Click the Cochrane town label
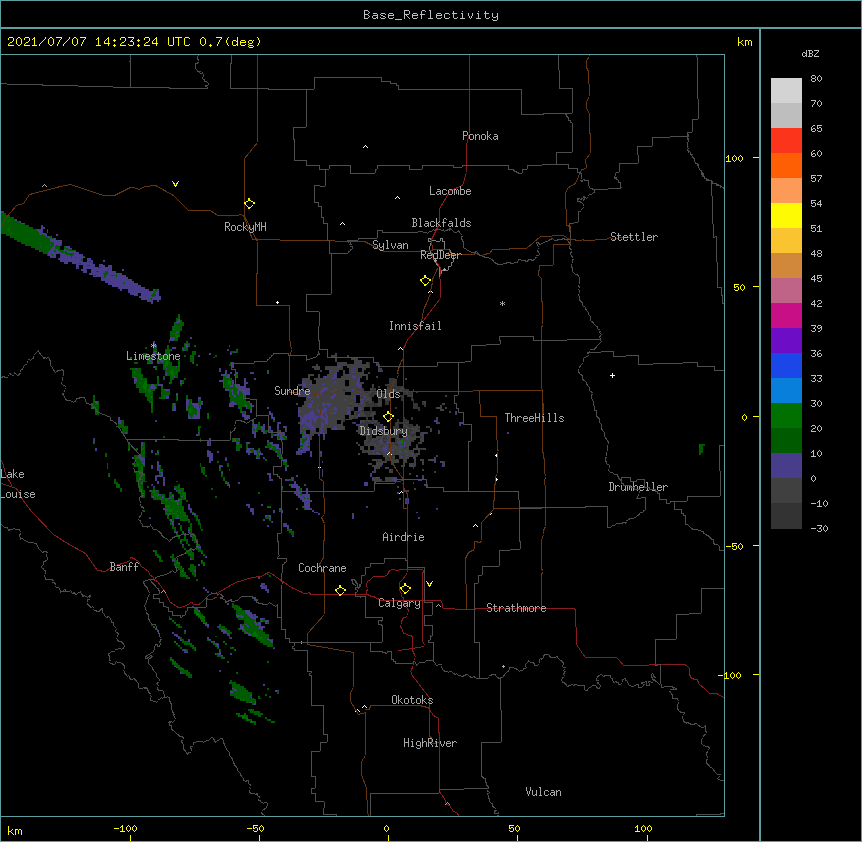This screenshot has height=842, width=862. 322,568
